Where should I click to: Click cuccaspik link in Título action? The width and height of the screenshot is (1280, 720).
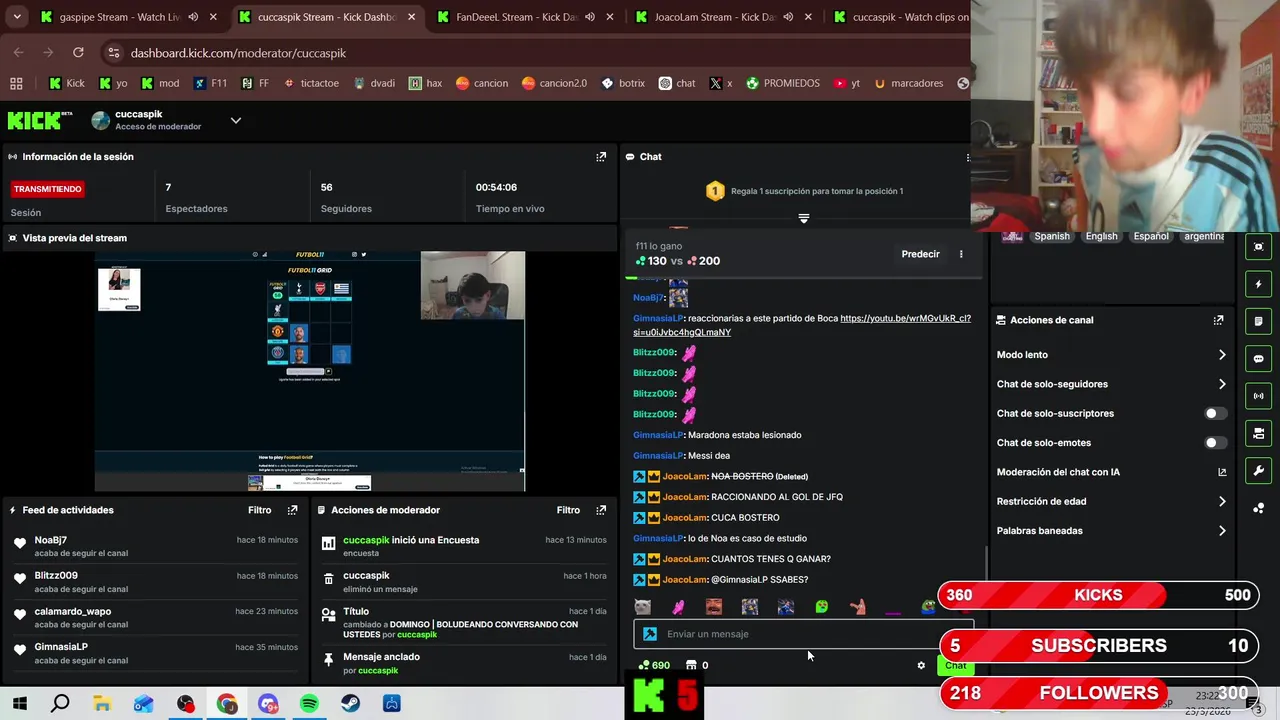point(417,635)
